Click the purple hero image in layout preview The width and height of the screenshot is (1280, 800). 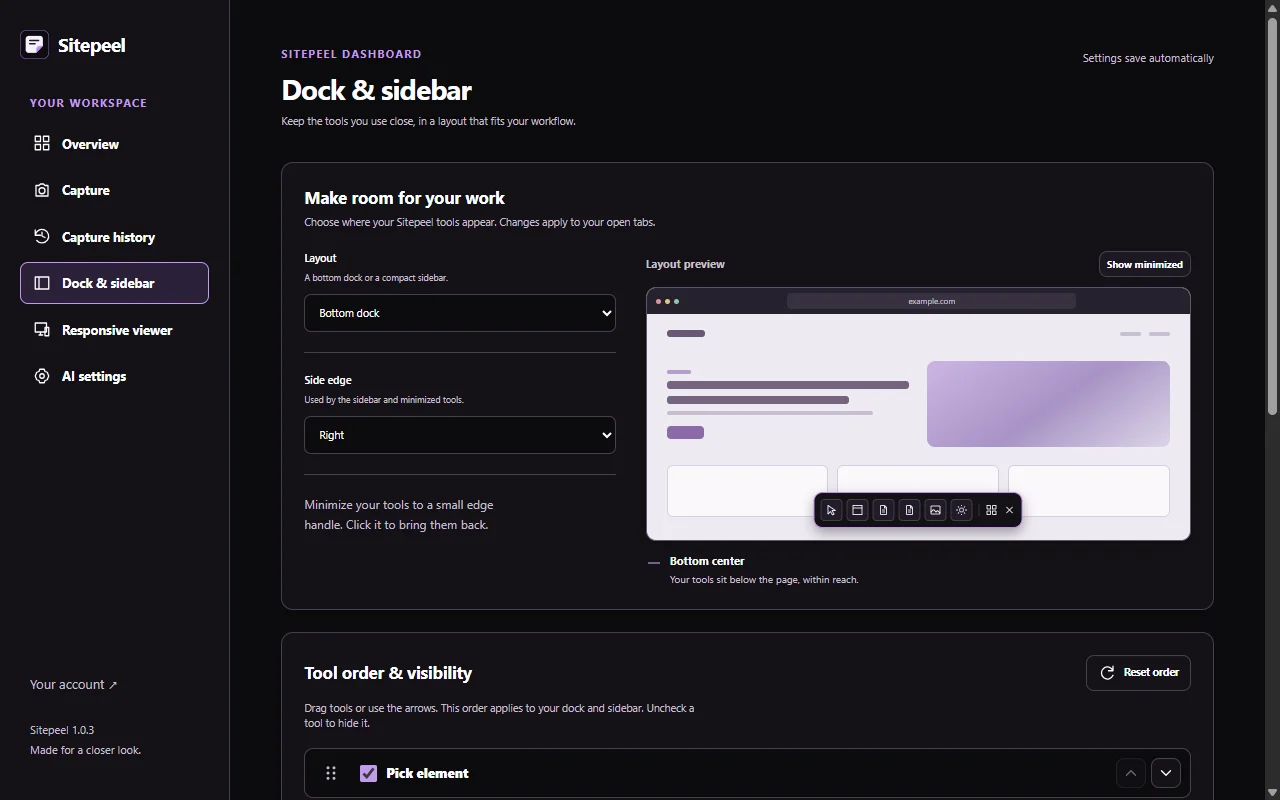coord(1048,404)
